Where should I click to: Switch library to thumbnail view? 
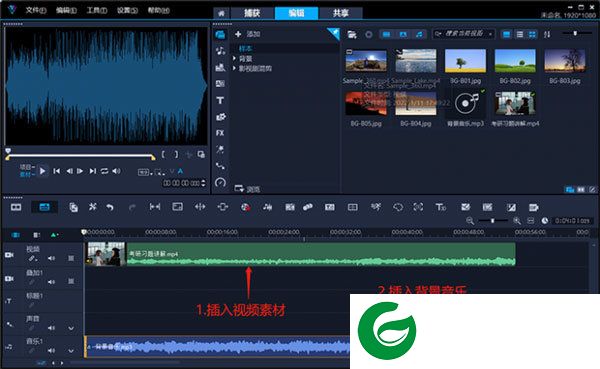click(532, 34)
